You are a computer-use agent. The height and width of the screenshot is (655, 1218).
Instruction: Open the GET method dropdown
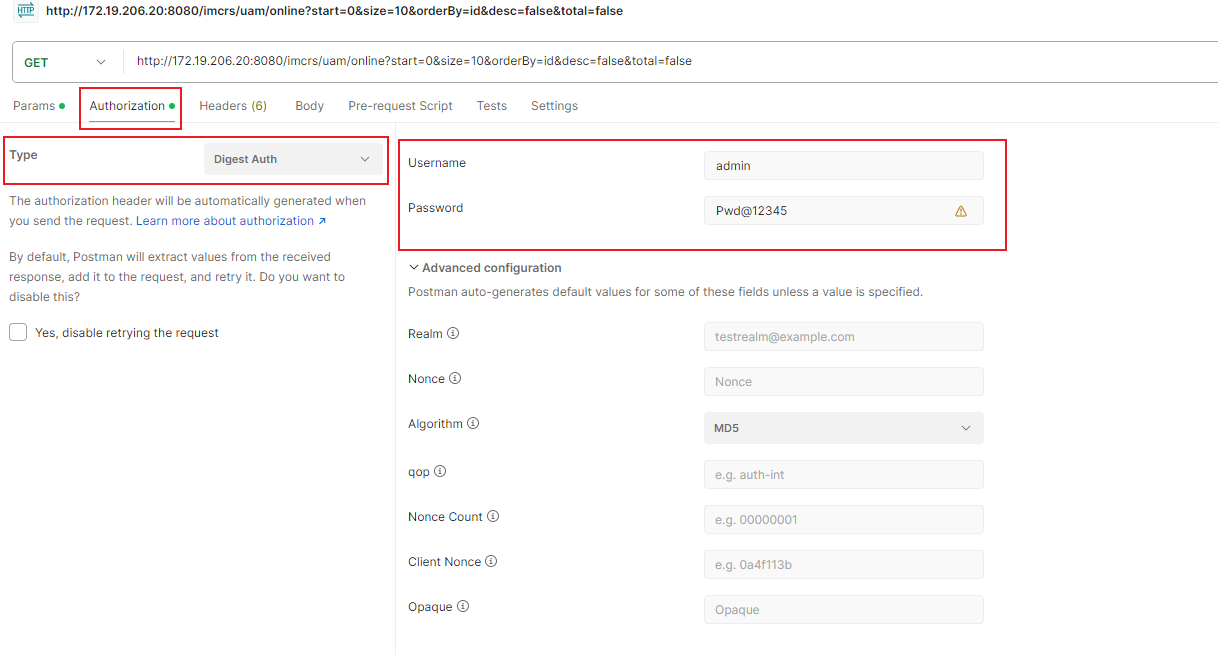65,62
